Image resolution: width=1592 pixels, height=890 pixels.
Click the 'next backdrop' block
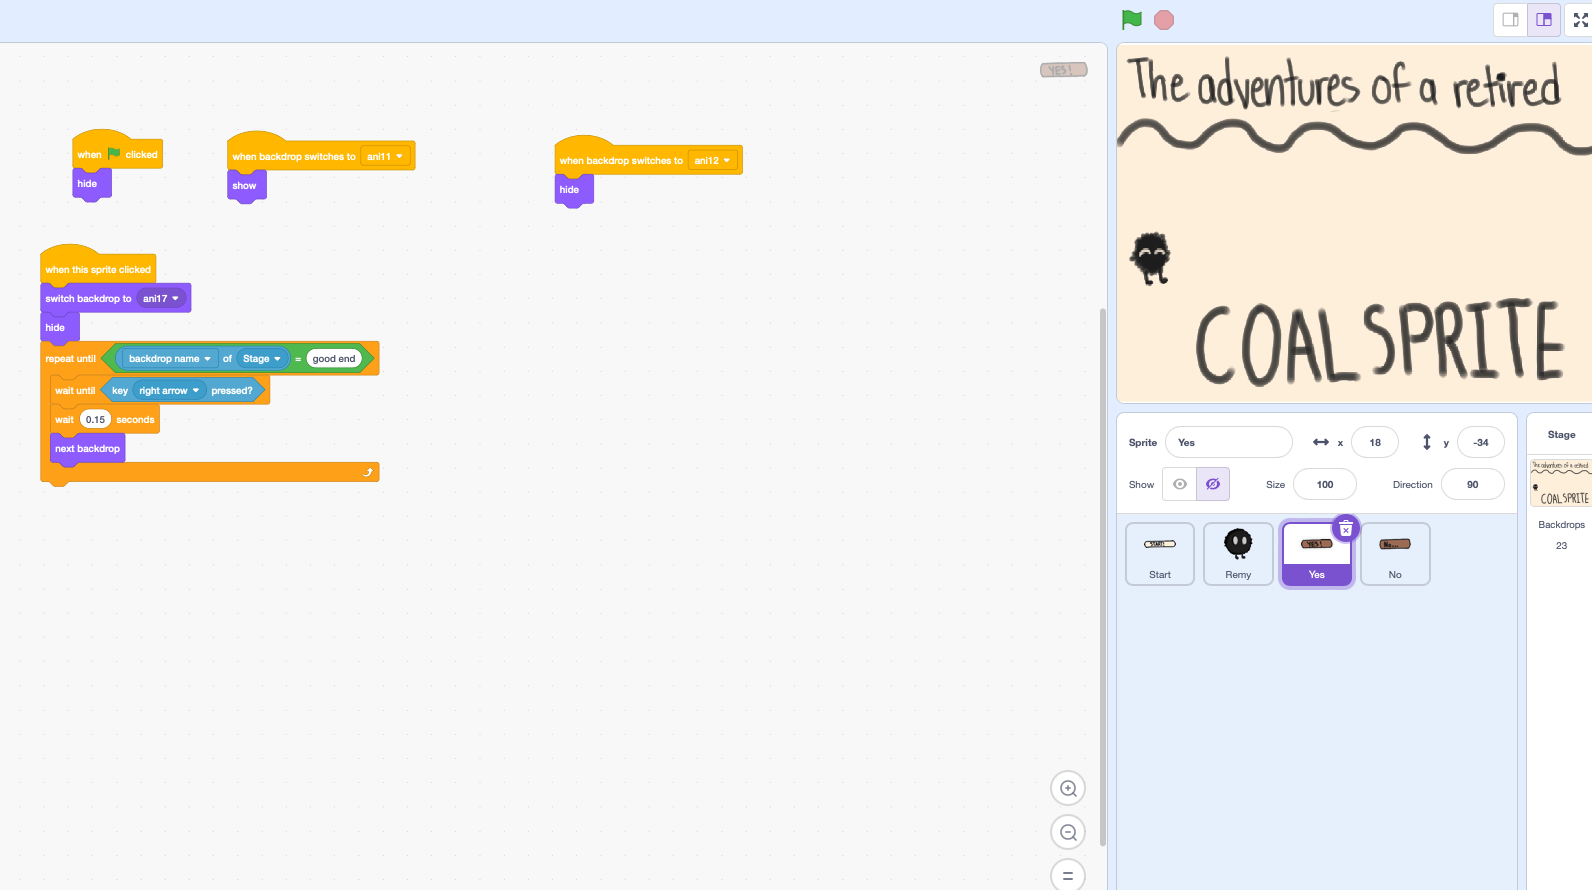tap(88, 448)
